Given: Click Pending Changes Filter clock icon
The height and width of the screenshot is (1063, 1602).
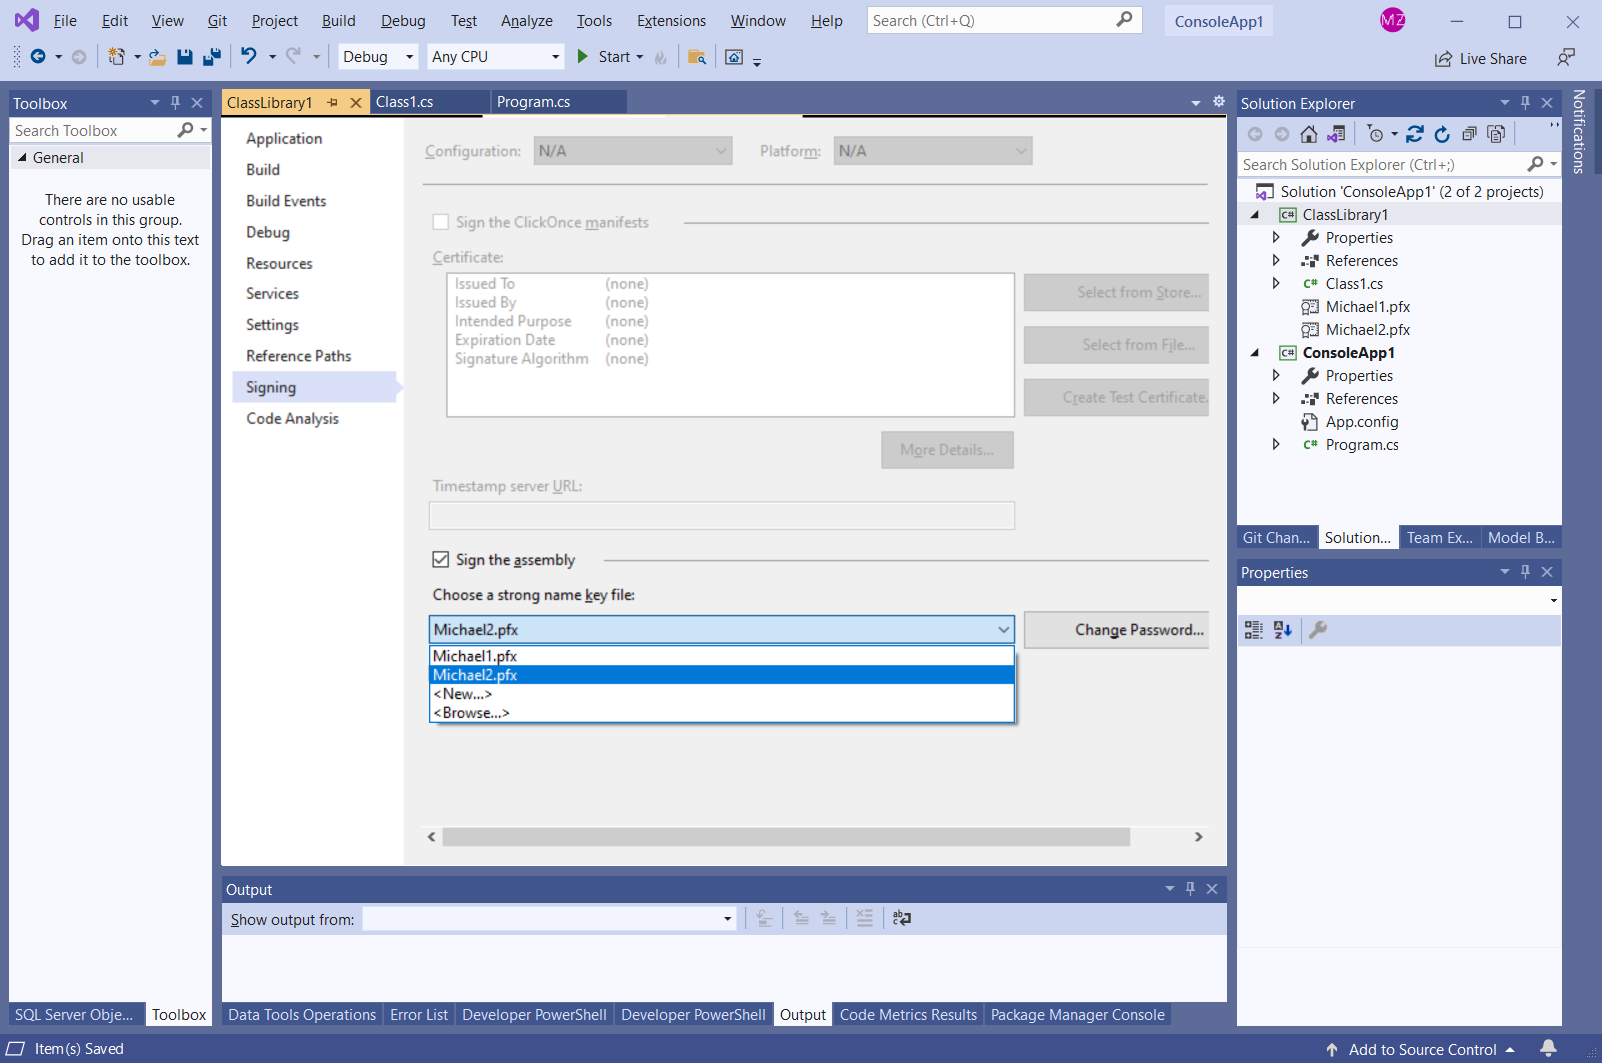Looking at the screenshot, I should tap(1376, 134).
